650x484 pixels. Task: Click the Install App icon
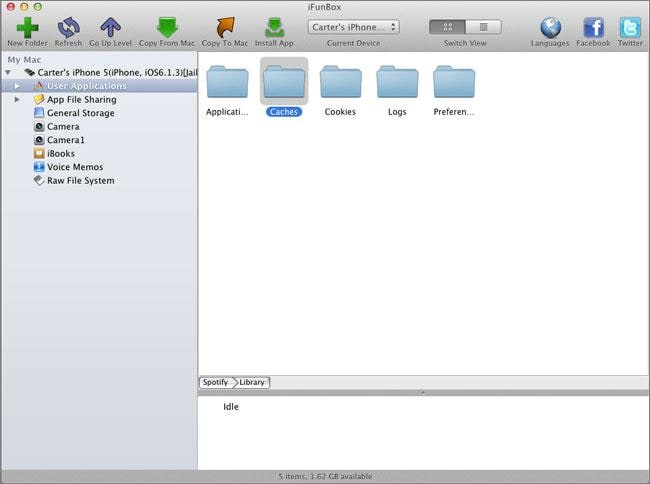click(274, 27)
